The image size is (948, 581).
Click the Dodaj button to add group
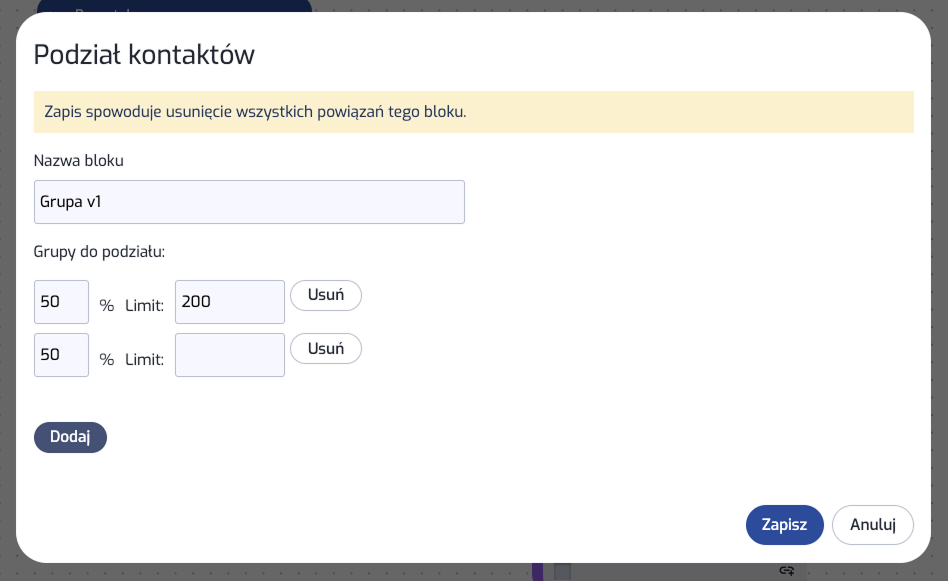click(70, 437)
